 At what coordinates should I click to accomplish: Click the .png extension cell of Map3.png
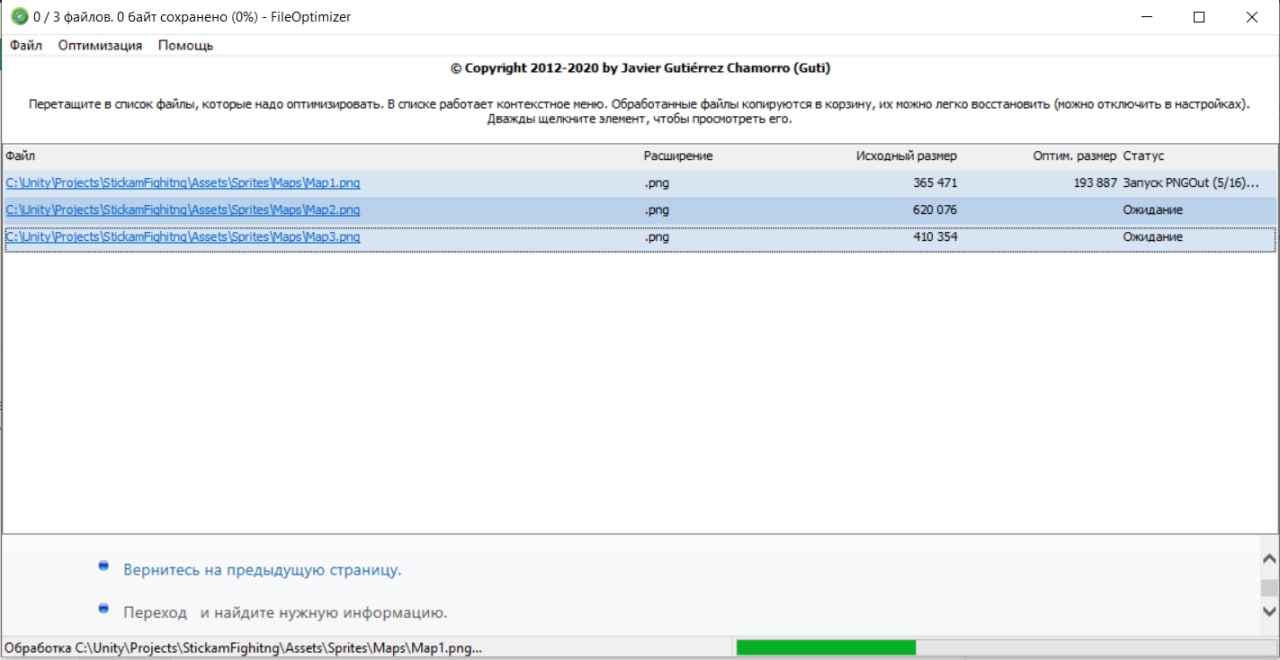coord(657,237)
